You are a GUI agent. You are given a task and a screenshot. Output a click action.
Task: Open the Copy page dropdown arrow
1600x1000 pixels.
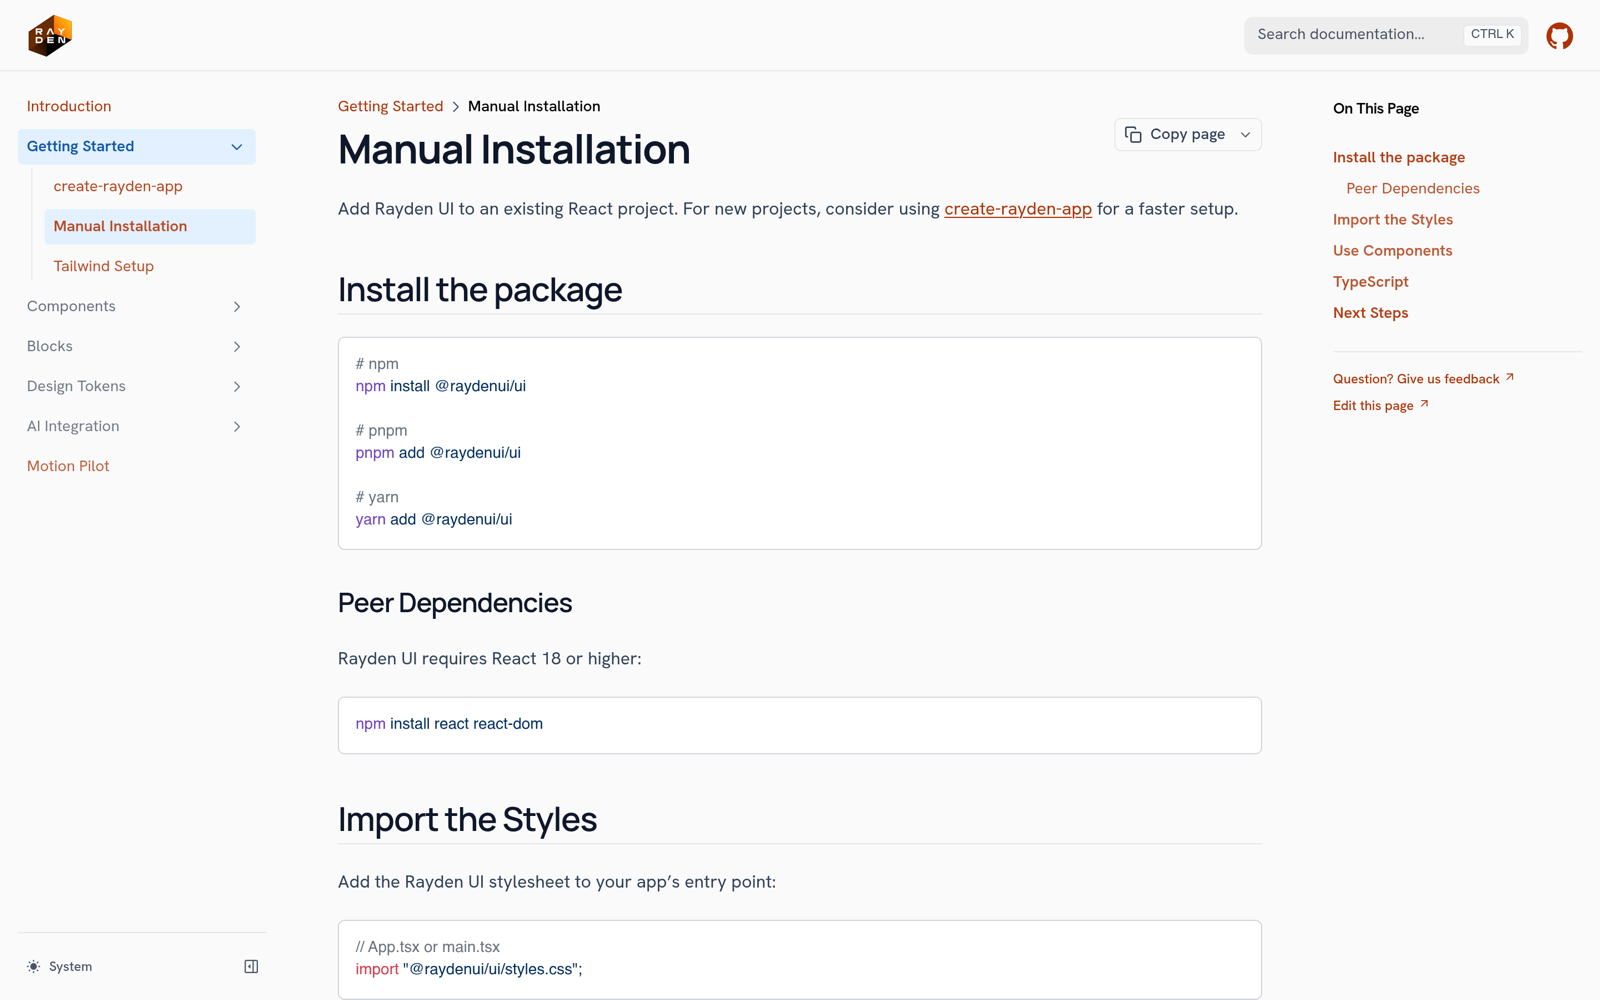click(1245, 135)
